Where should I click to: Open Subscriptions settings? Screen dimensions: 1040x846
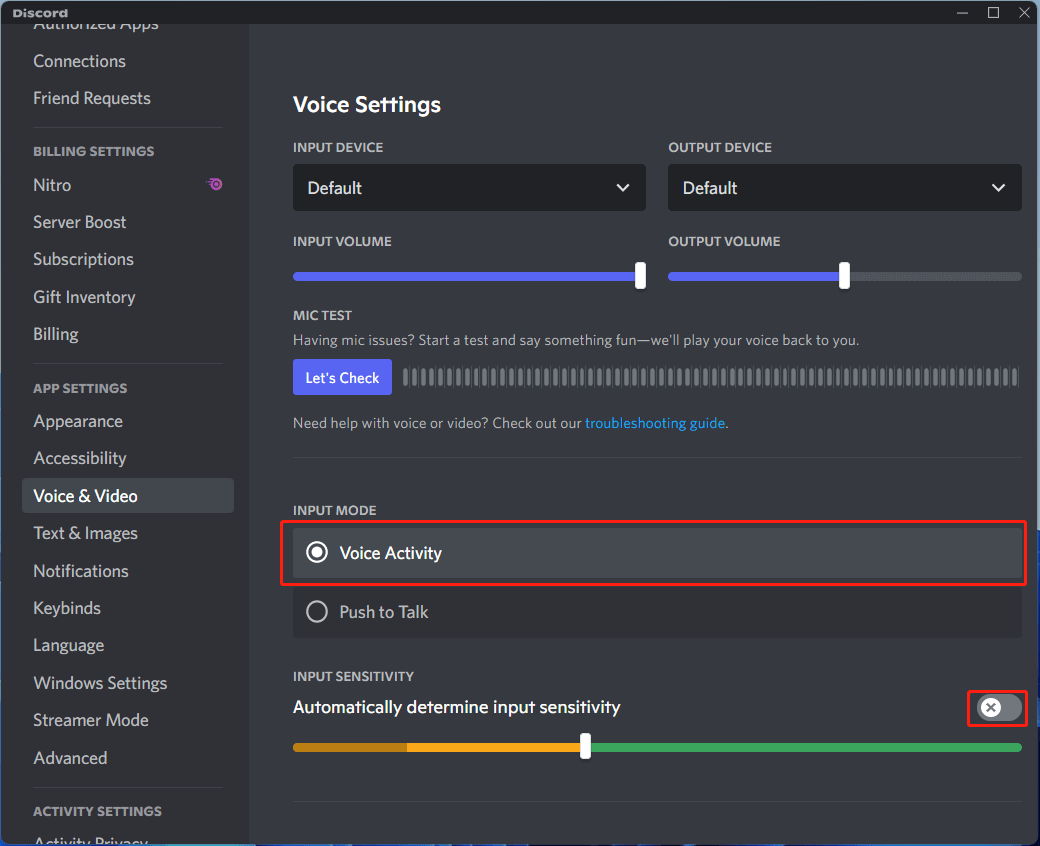point(84,259)
